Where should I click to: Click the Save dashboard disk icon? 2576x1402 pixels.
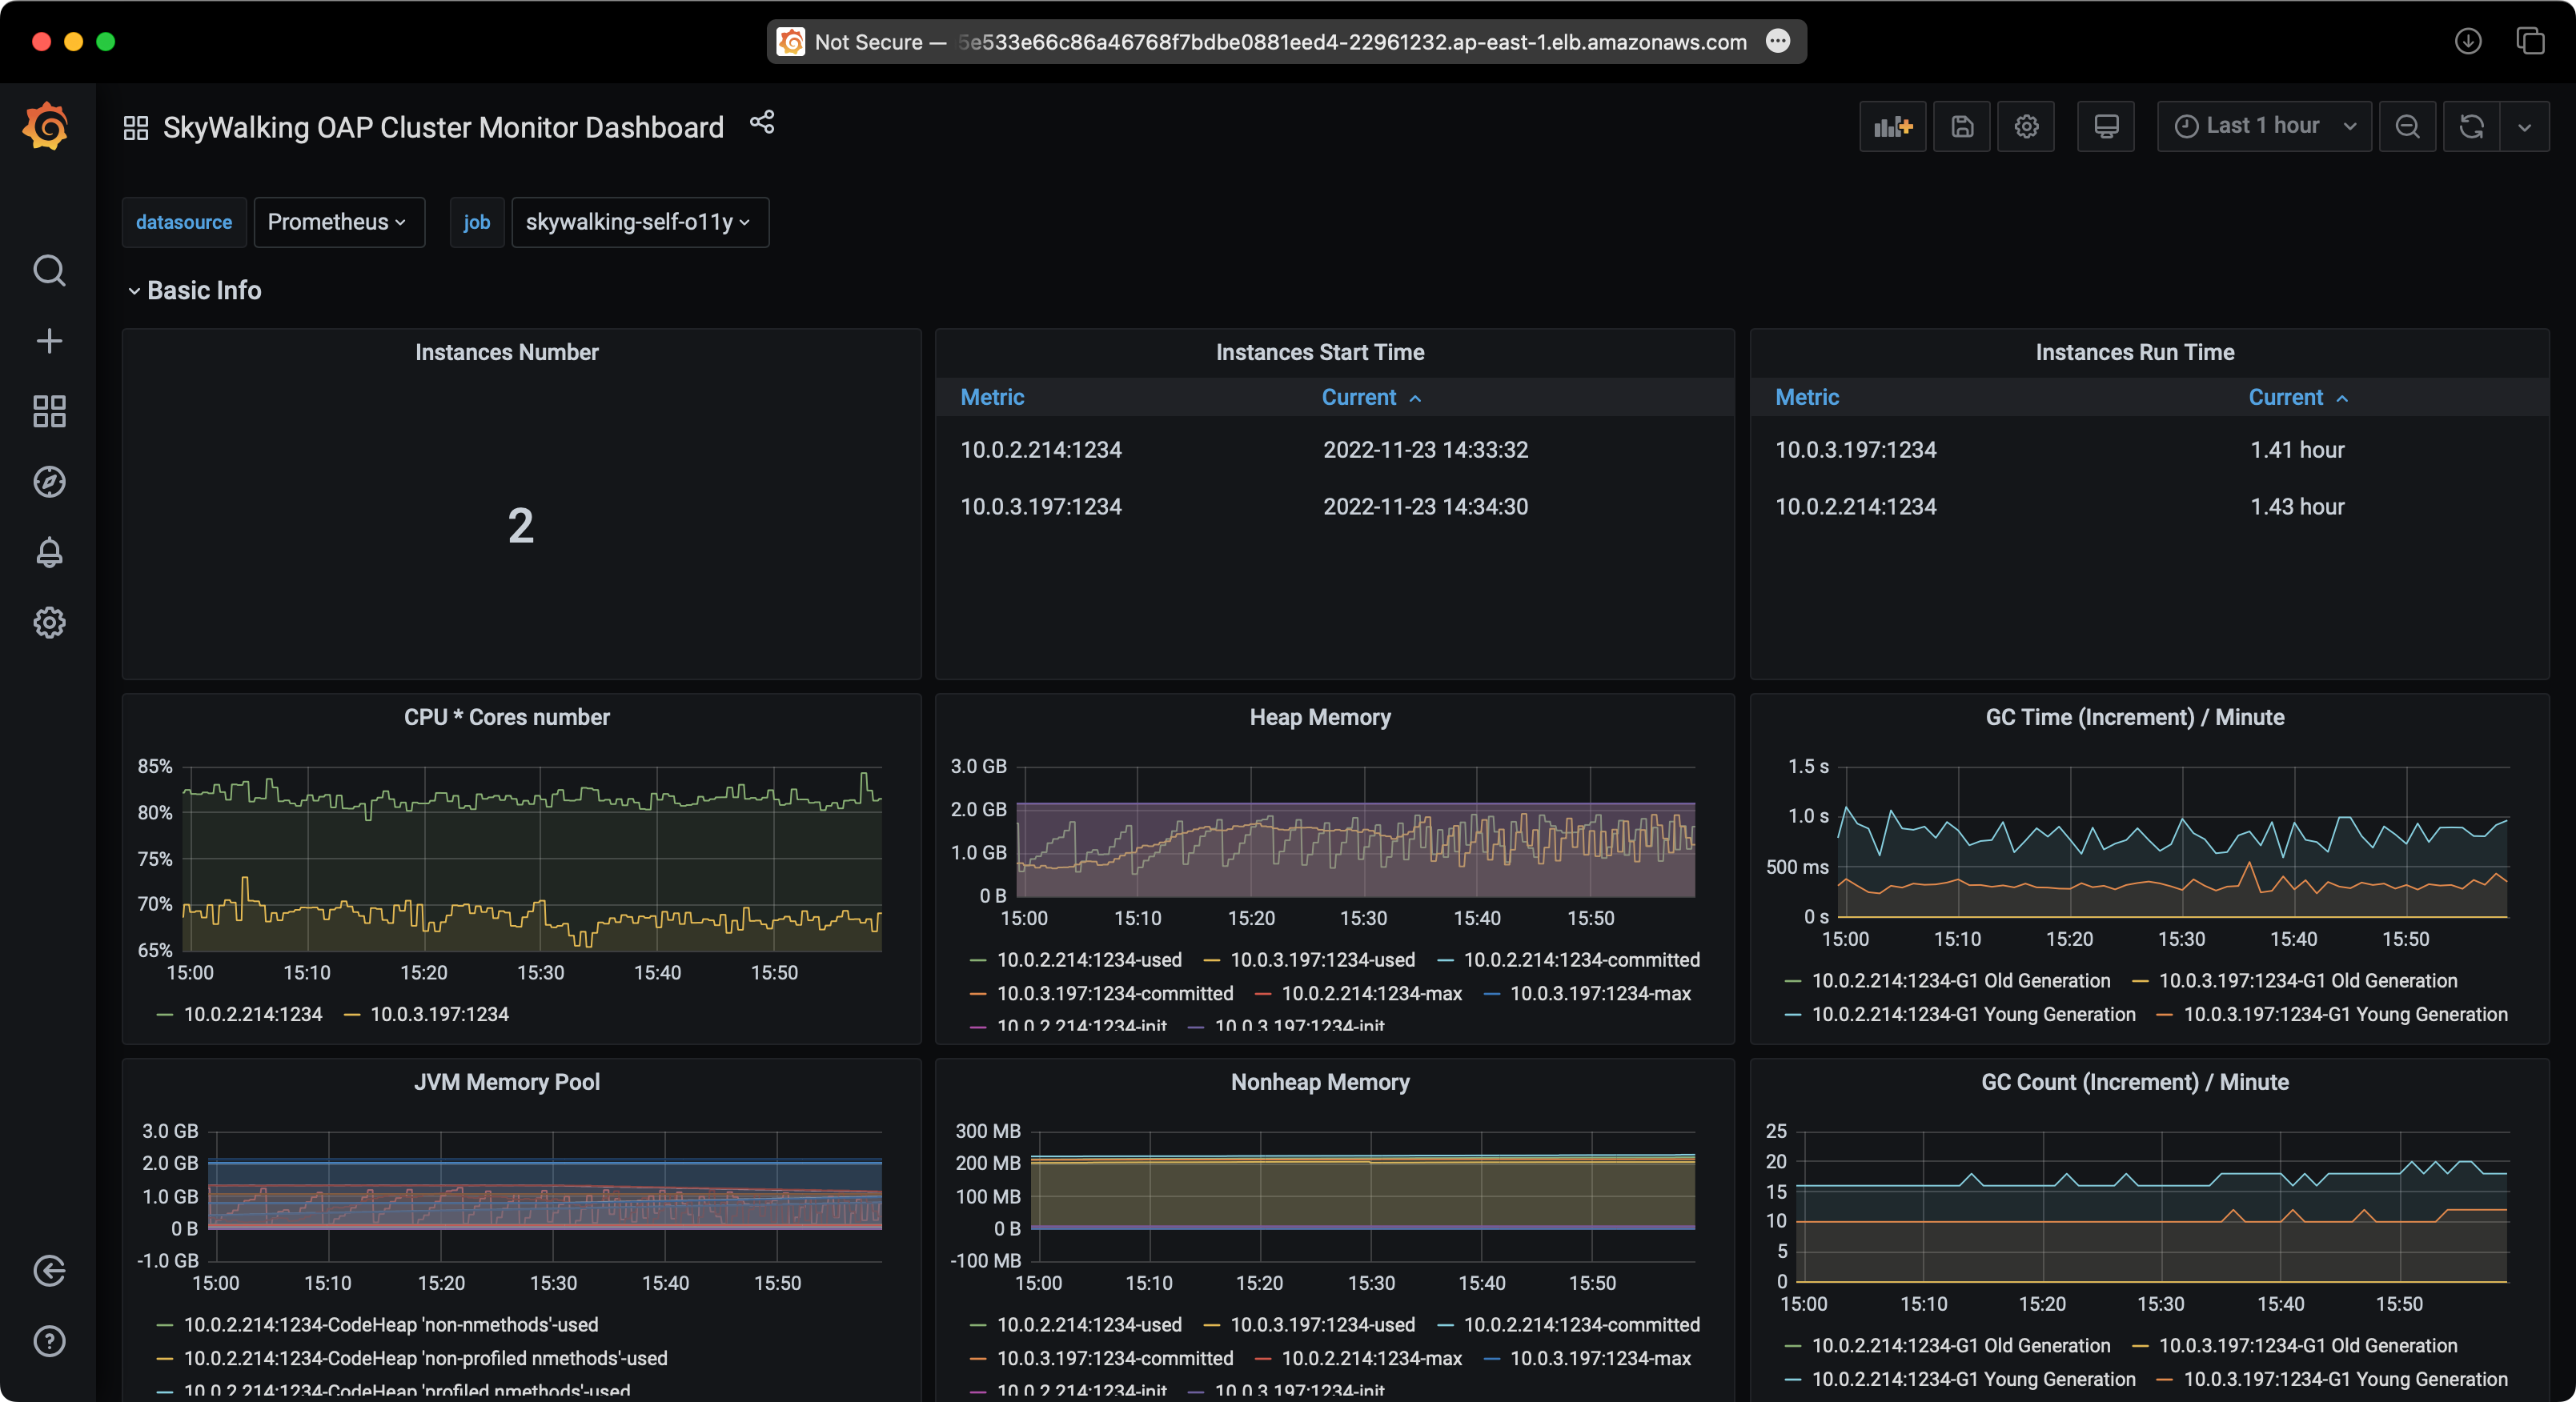point(1962,127)
